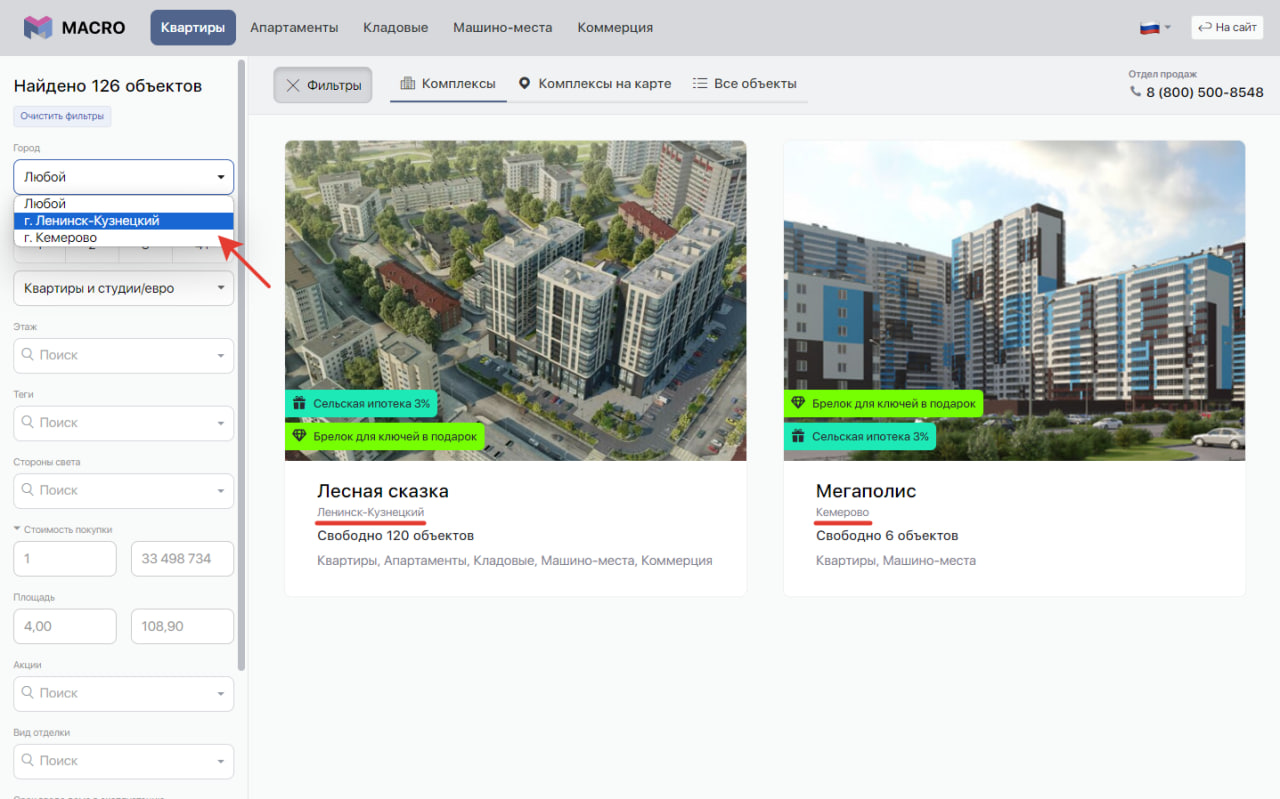Viewport: 1280px width, 799px height.
Task: Click the MACRO logo icon
Action: coord(38,27)
